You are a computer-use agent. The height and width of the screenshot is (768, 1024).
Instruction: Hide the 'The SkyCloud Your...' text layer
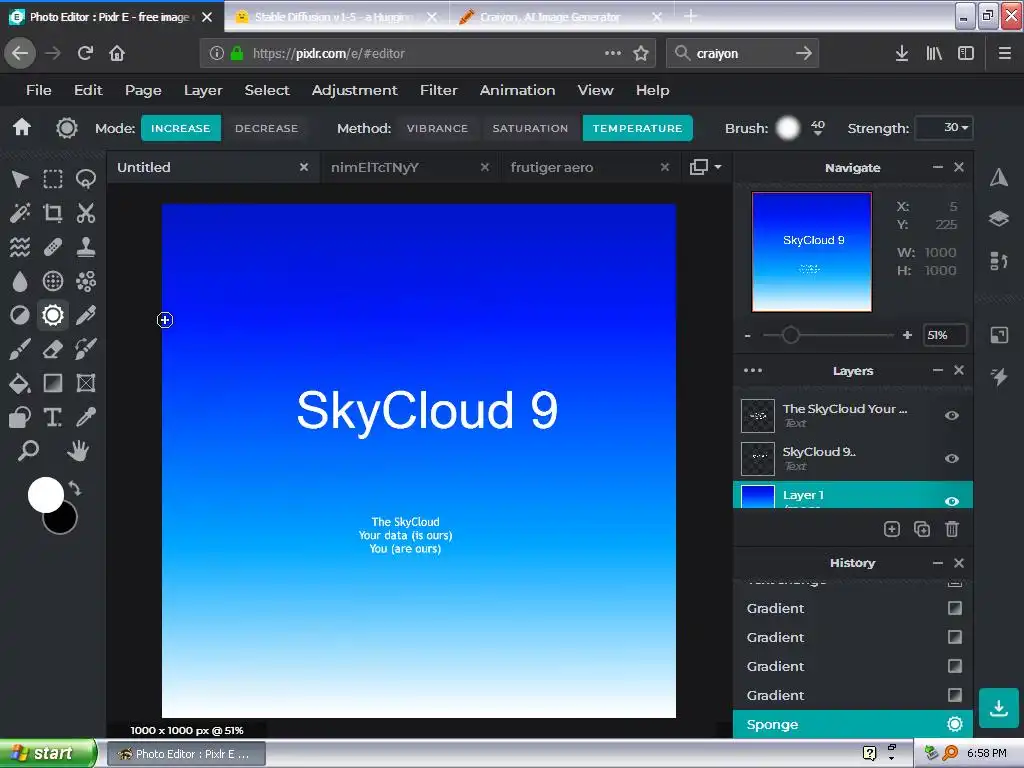952,415
